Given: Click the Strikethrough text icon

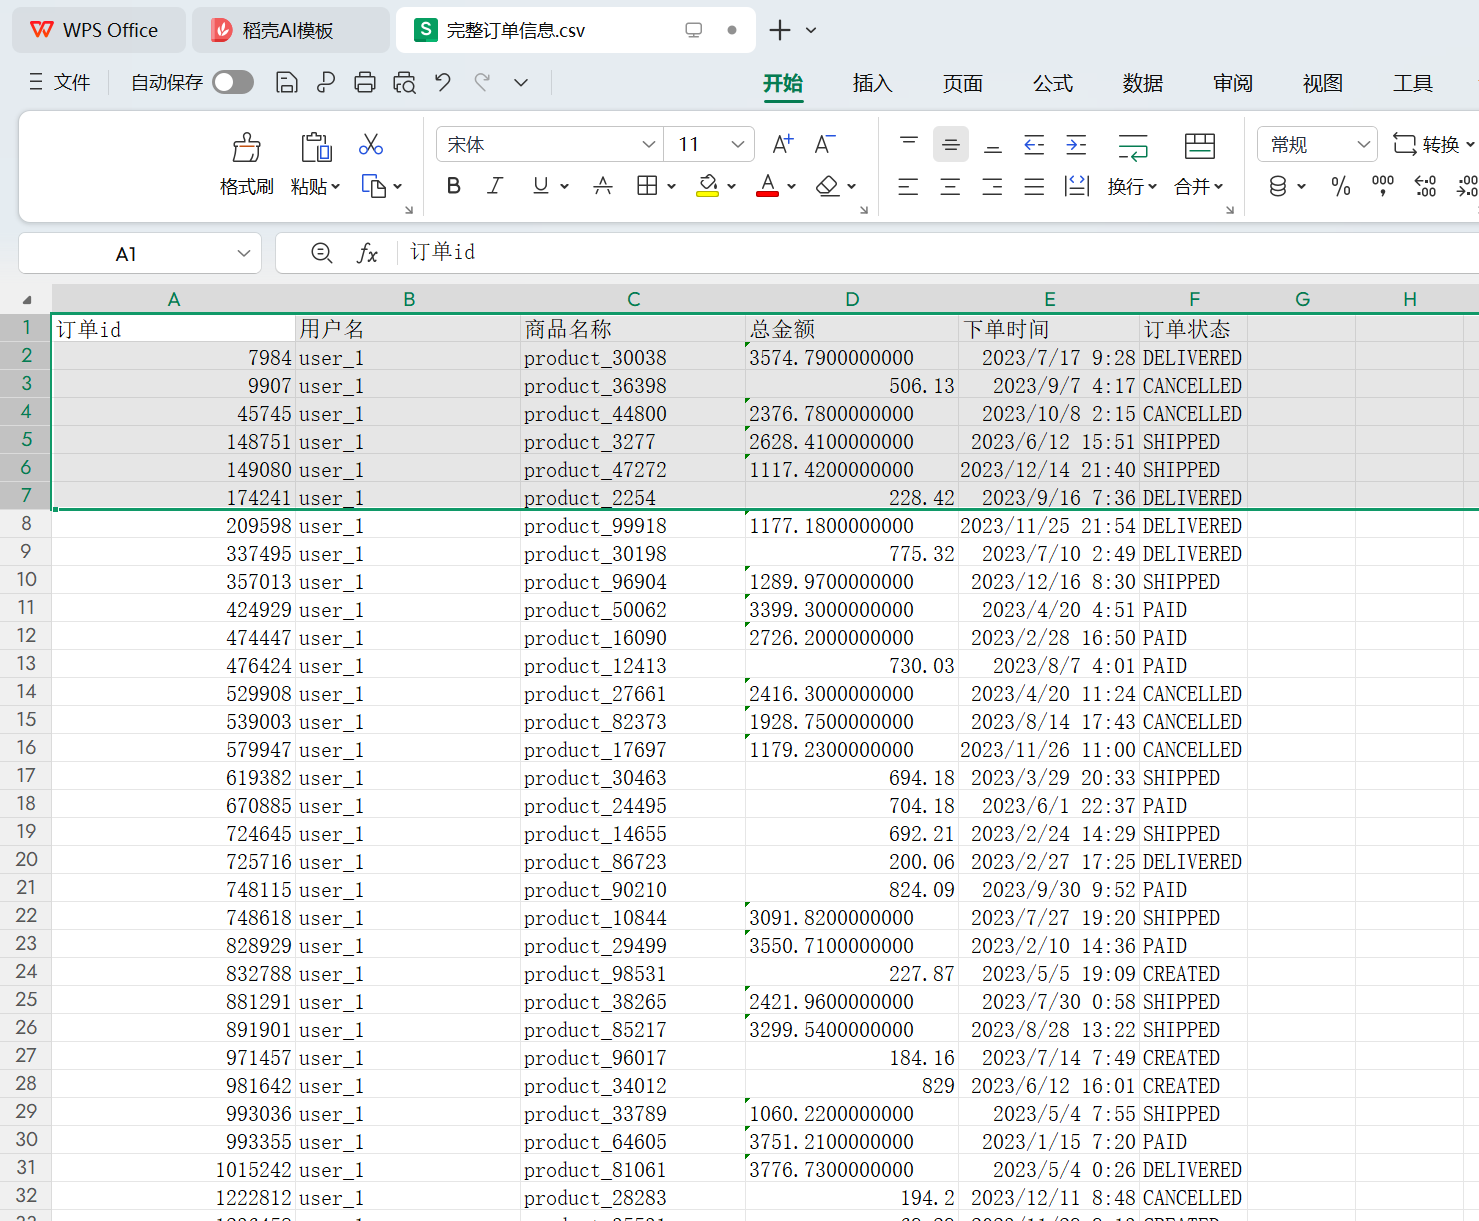Looking at the screenshot, I should [602, 186].
